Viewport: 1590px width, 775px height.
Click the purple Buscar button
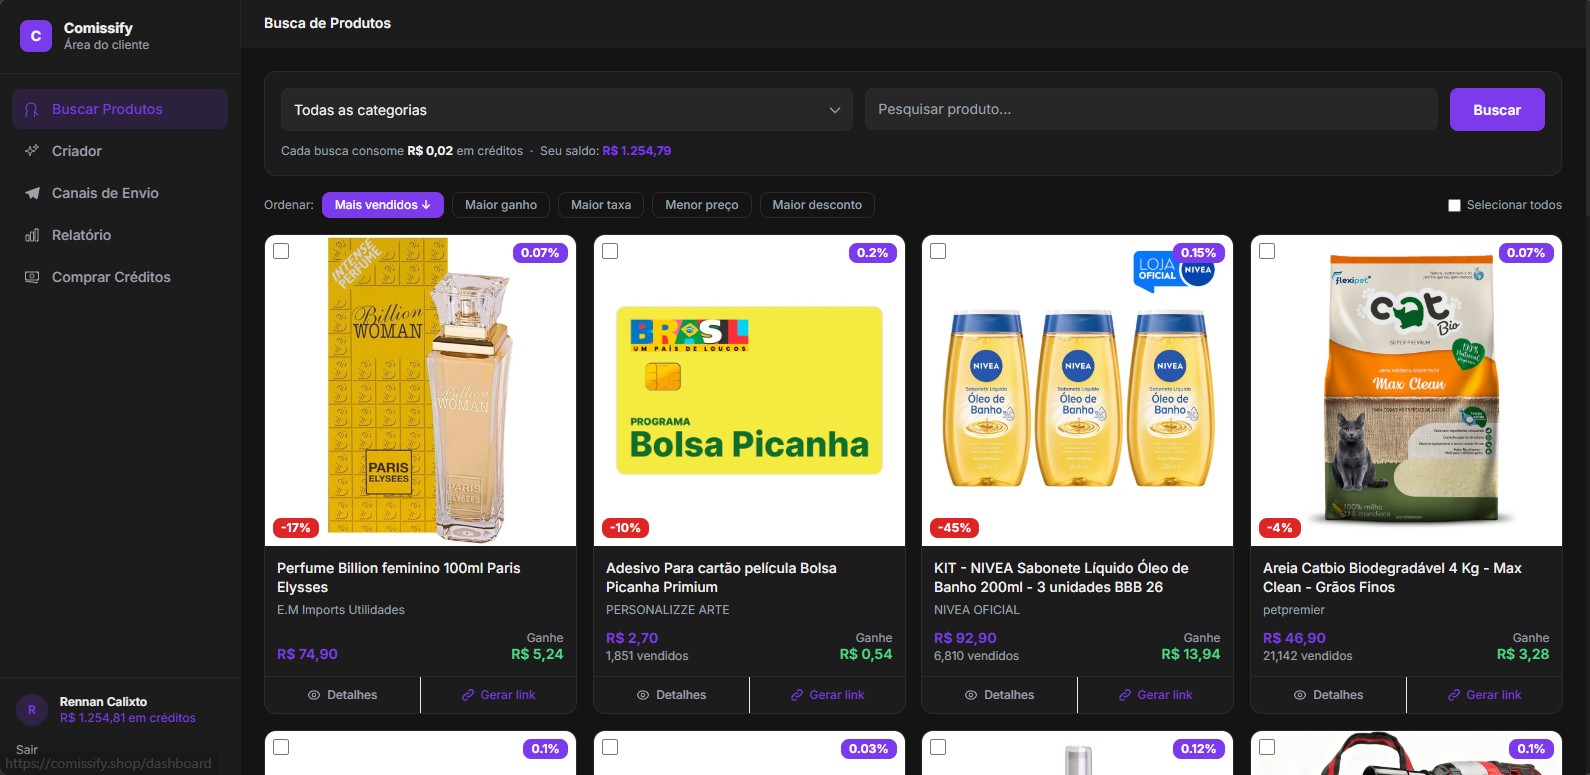click(1497, 110)
